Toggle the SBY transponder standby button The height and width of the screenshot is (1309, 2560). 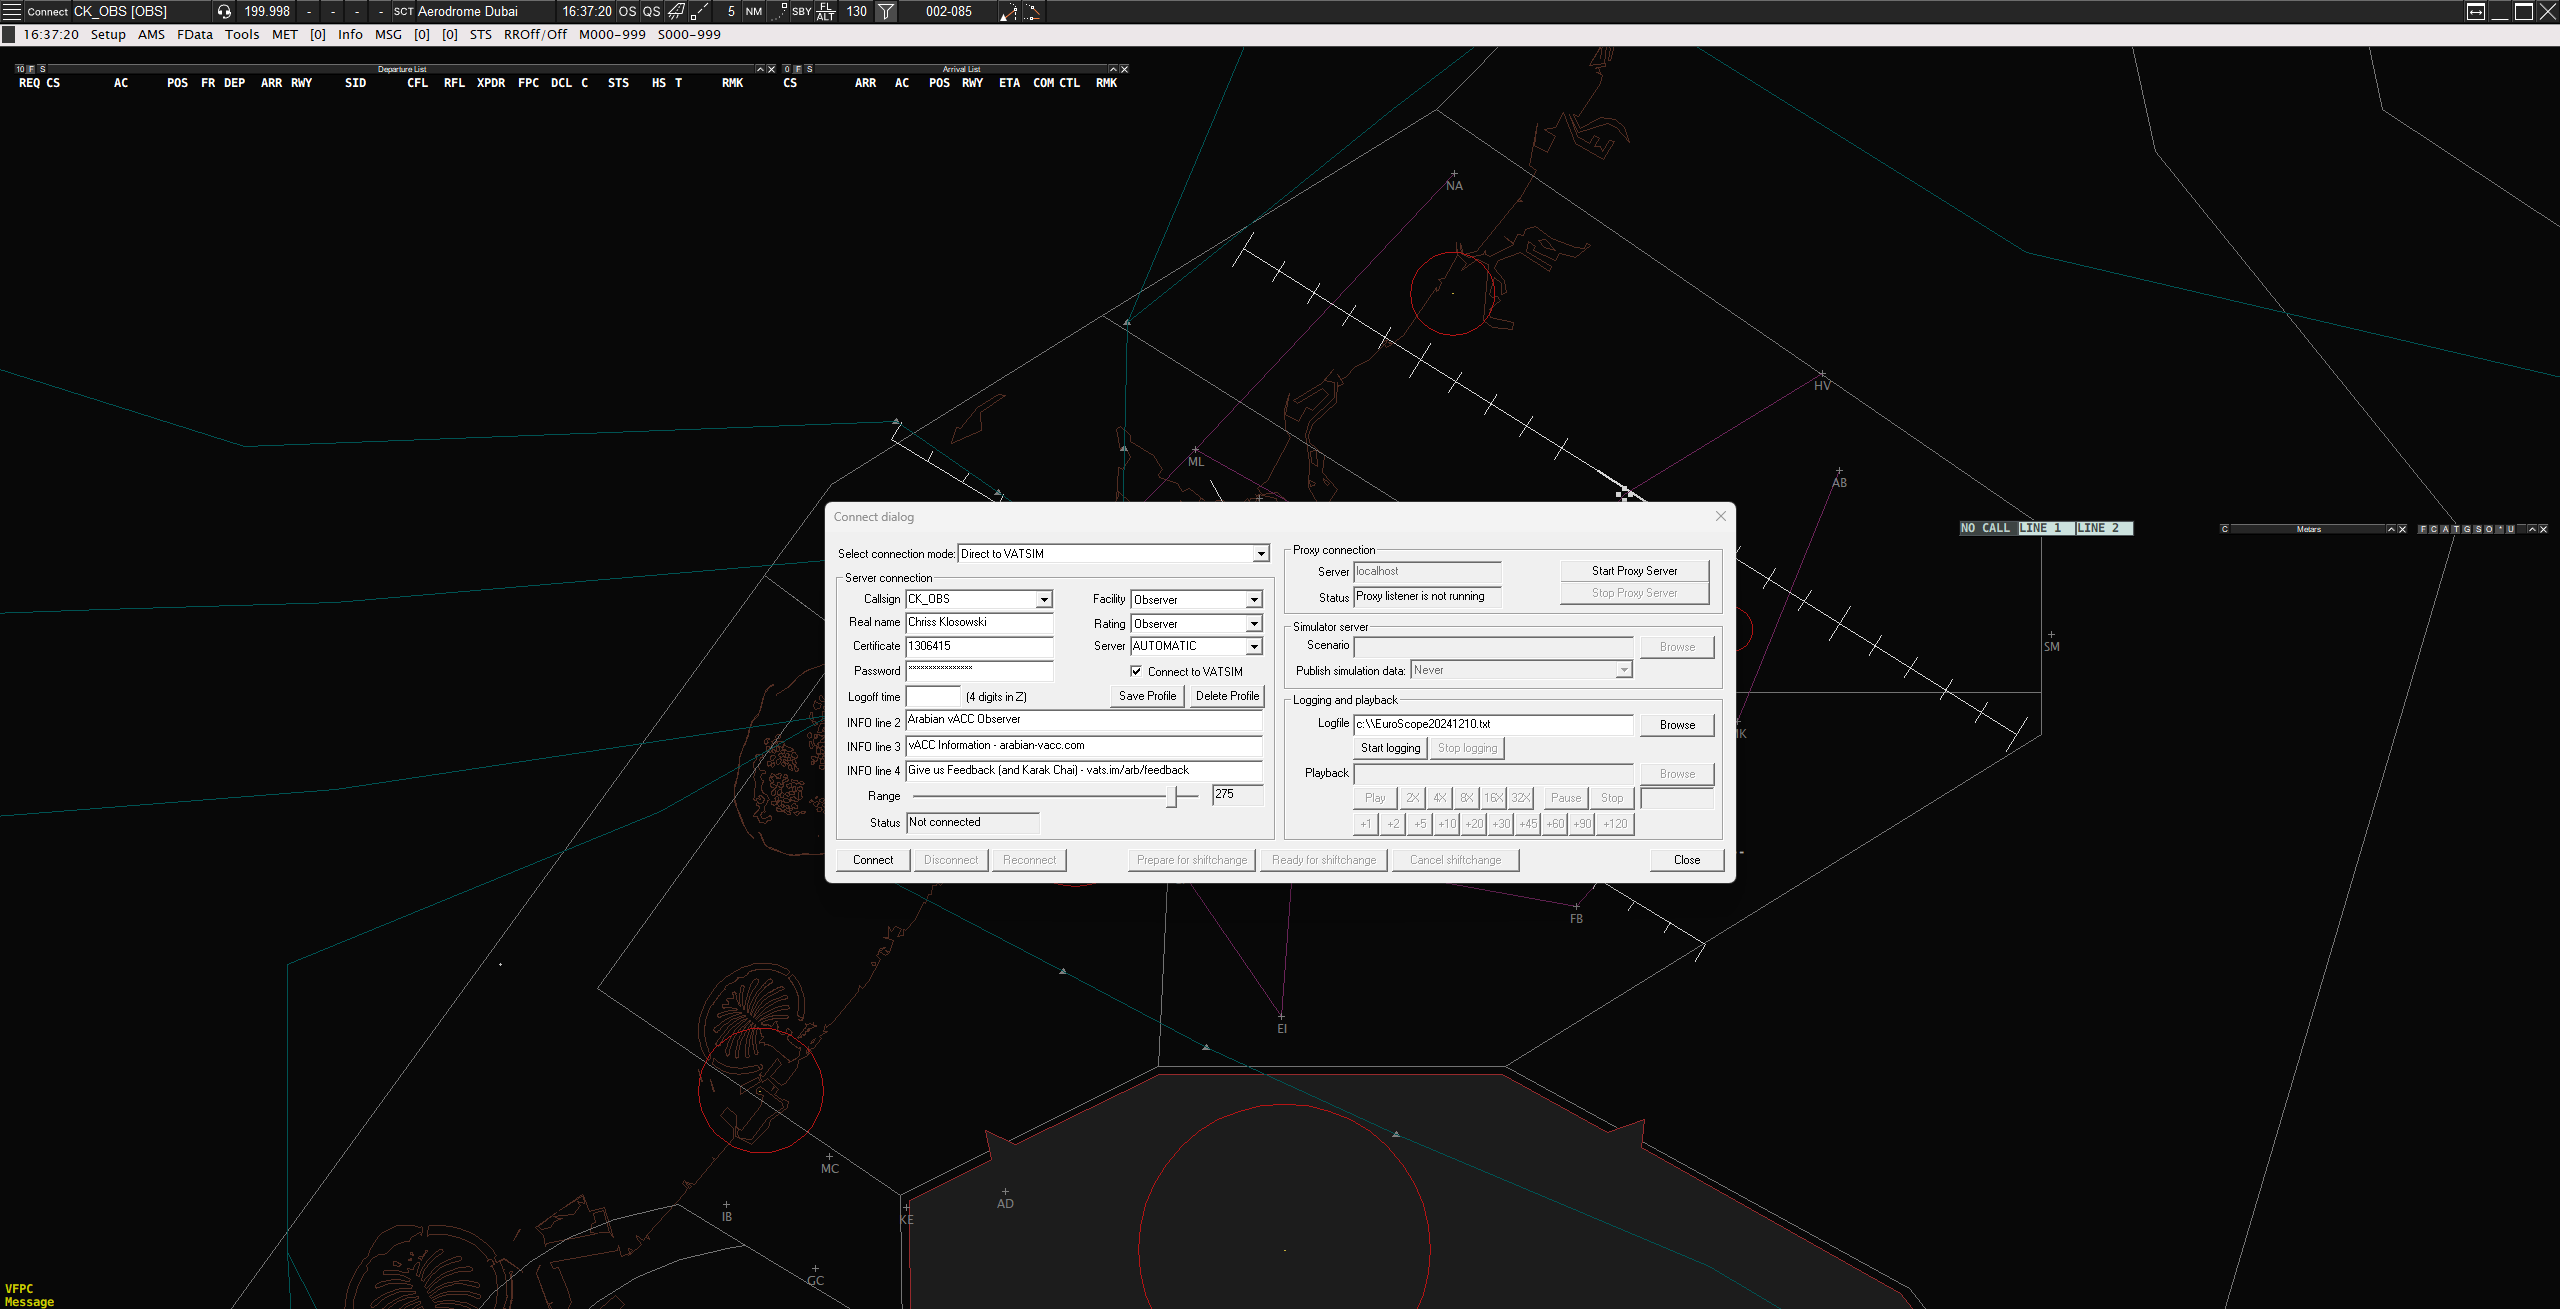(801, 11)
